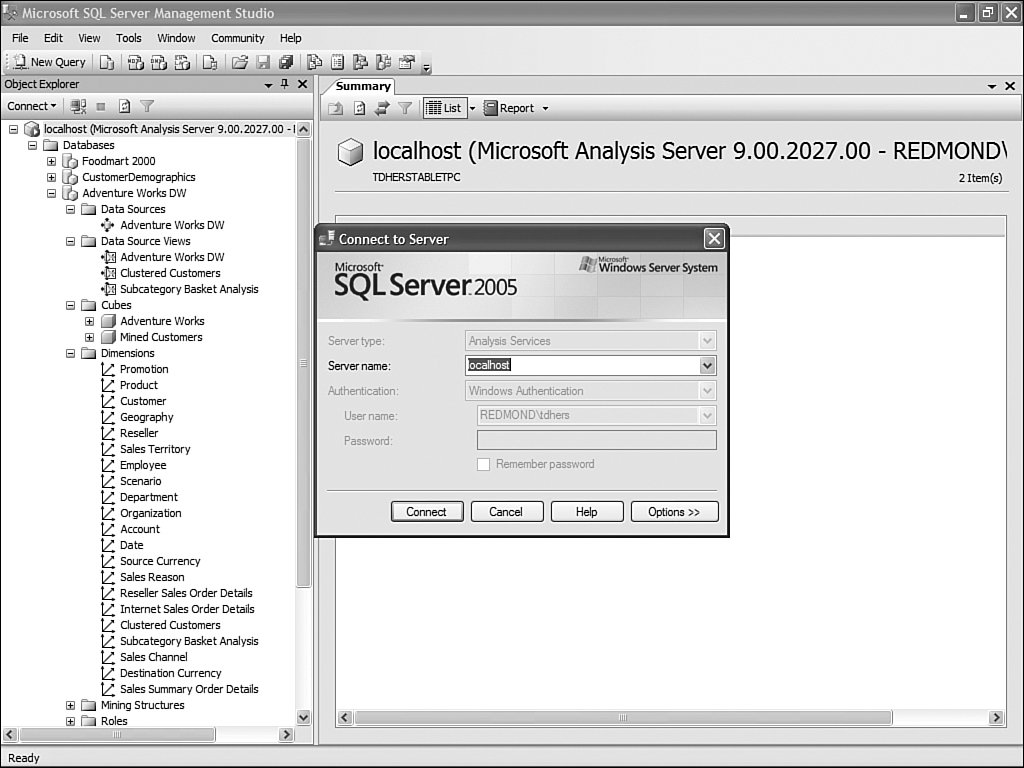
Task: Refresh the Object Explorer tree
Action: pos(124,106)
